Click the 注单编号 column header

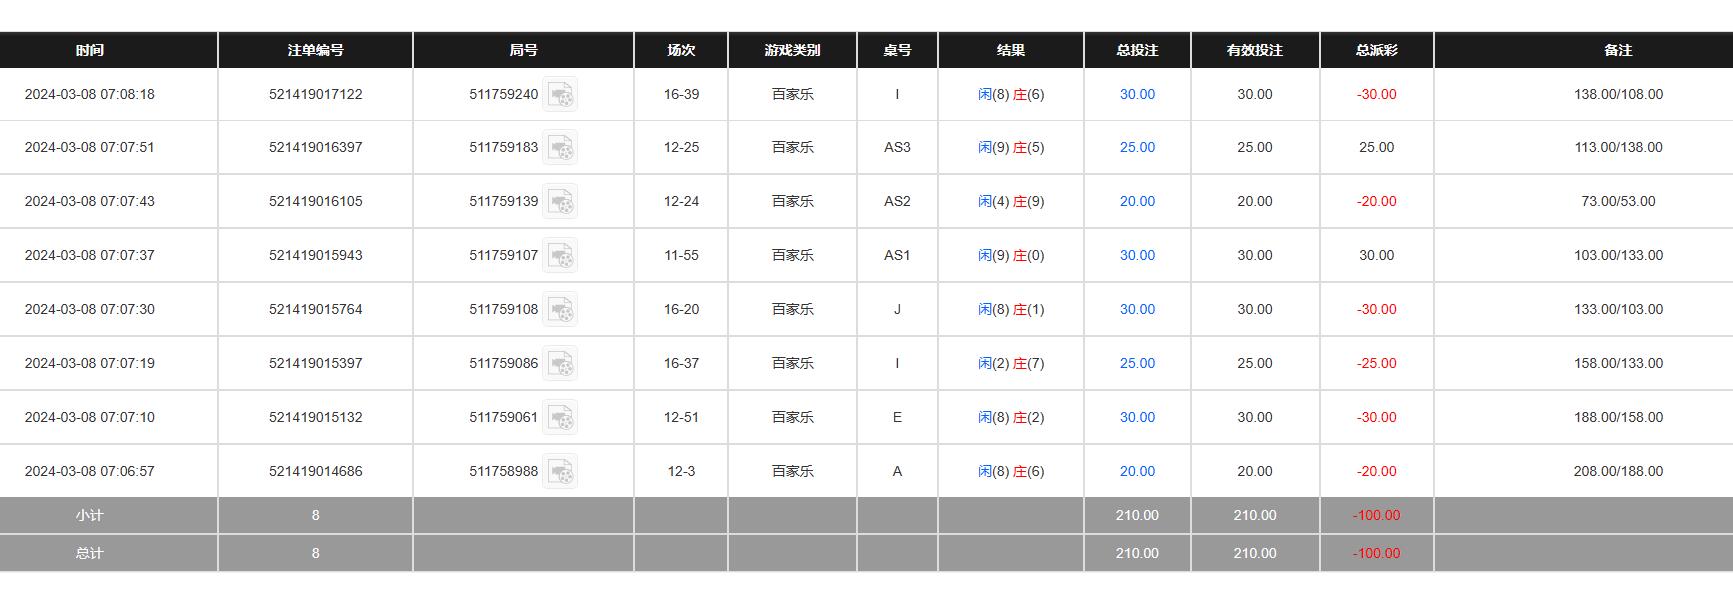315,50
